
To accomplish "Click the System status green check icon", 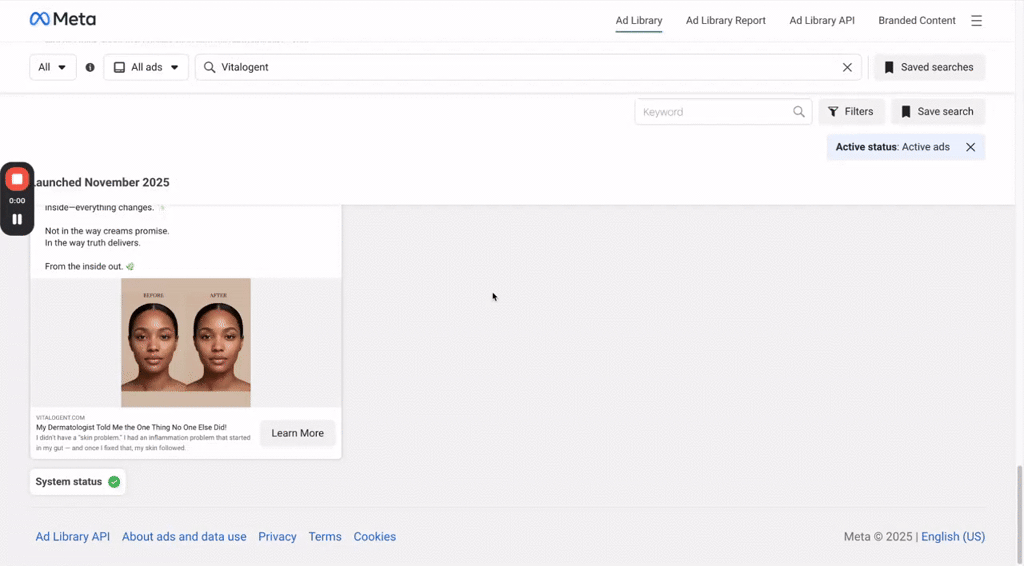I will point(114,482).
